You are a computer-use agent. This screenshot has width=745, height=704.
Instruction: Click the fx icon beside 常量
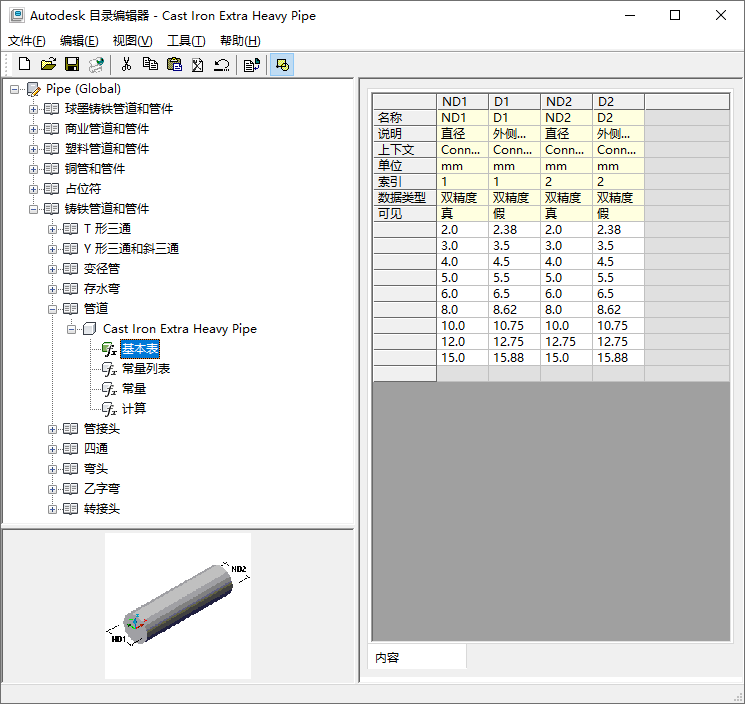pos(109,389)
